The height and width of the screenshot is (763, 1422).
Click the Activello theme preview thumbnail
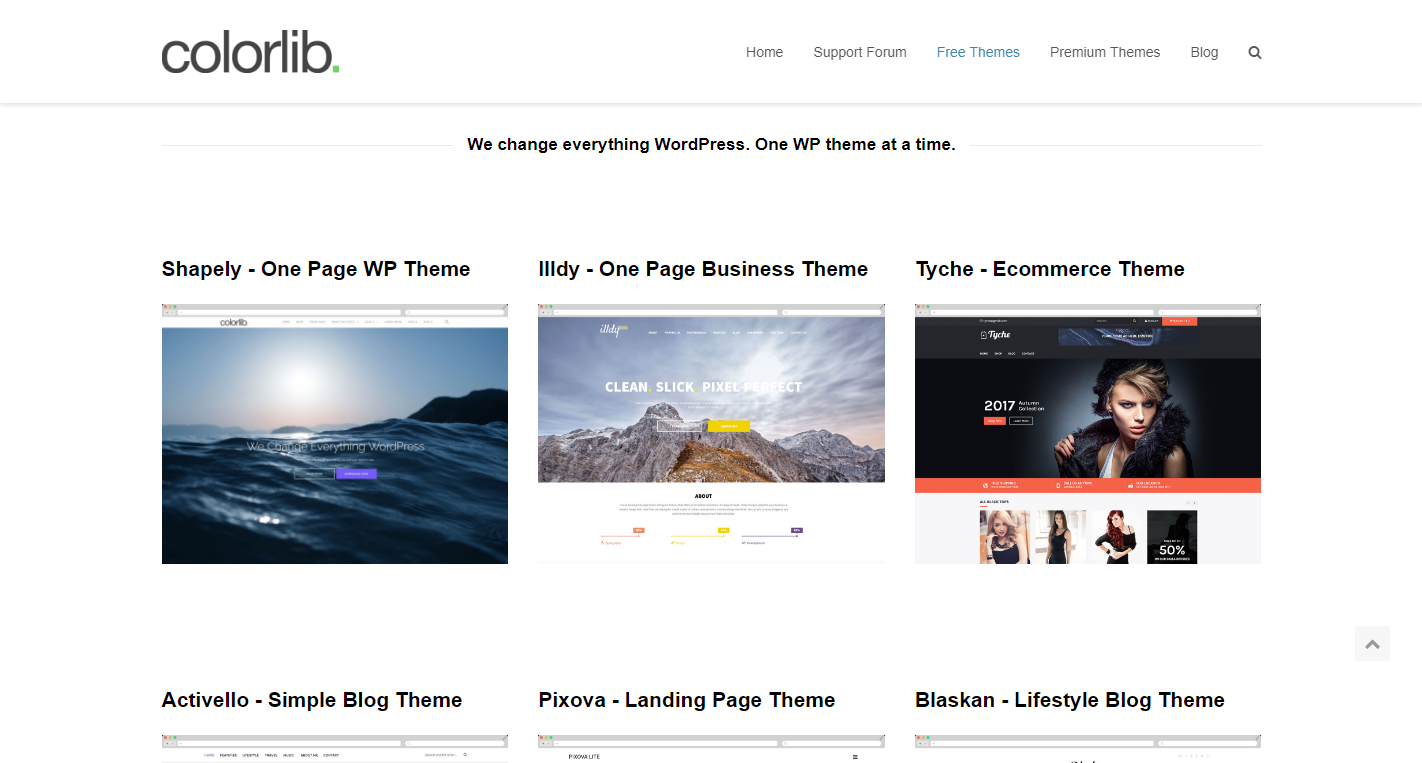335,749
